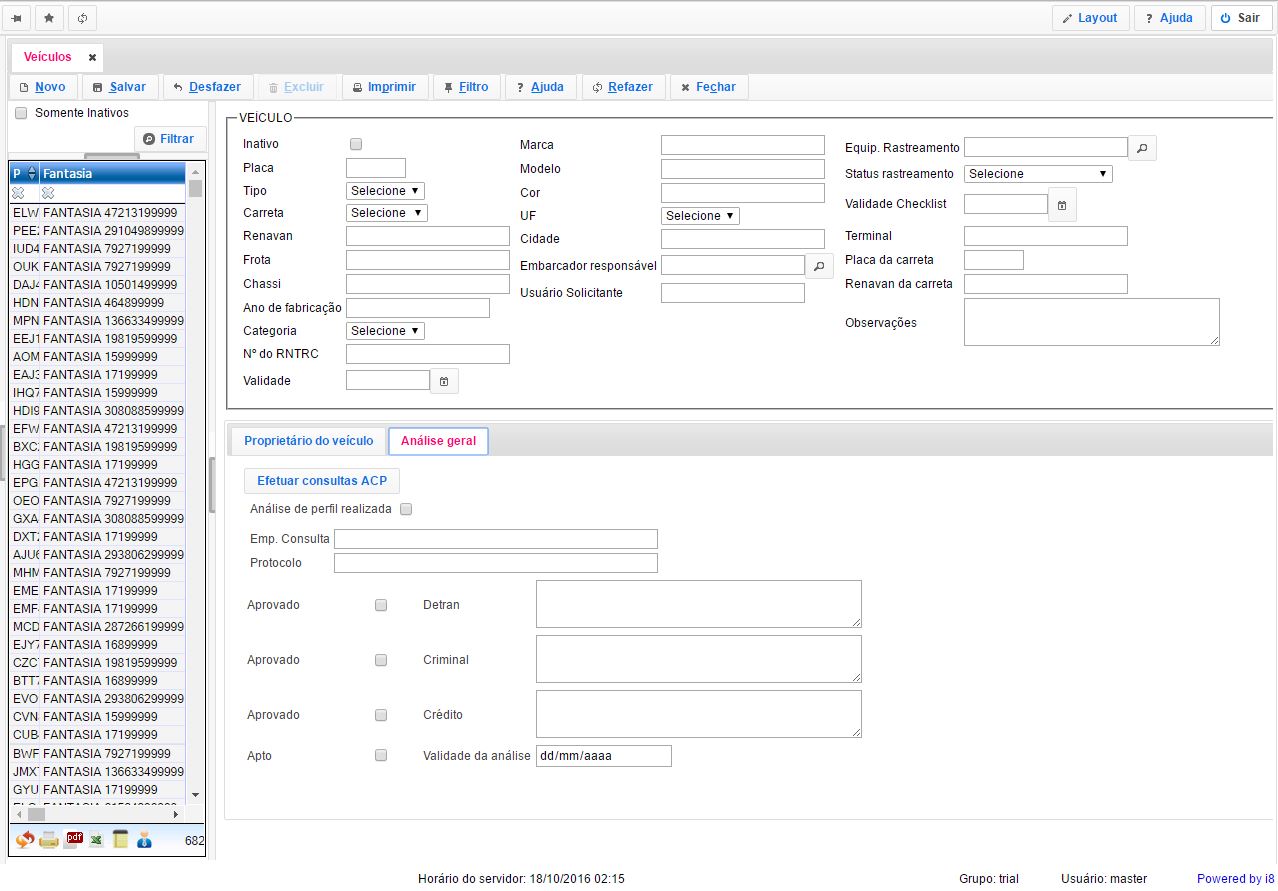The width and height of the screenshot is (1278, 891).
Task: Search for Embarcador responsável with the magnifier
Action: click(819, 265)
